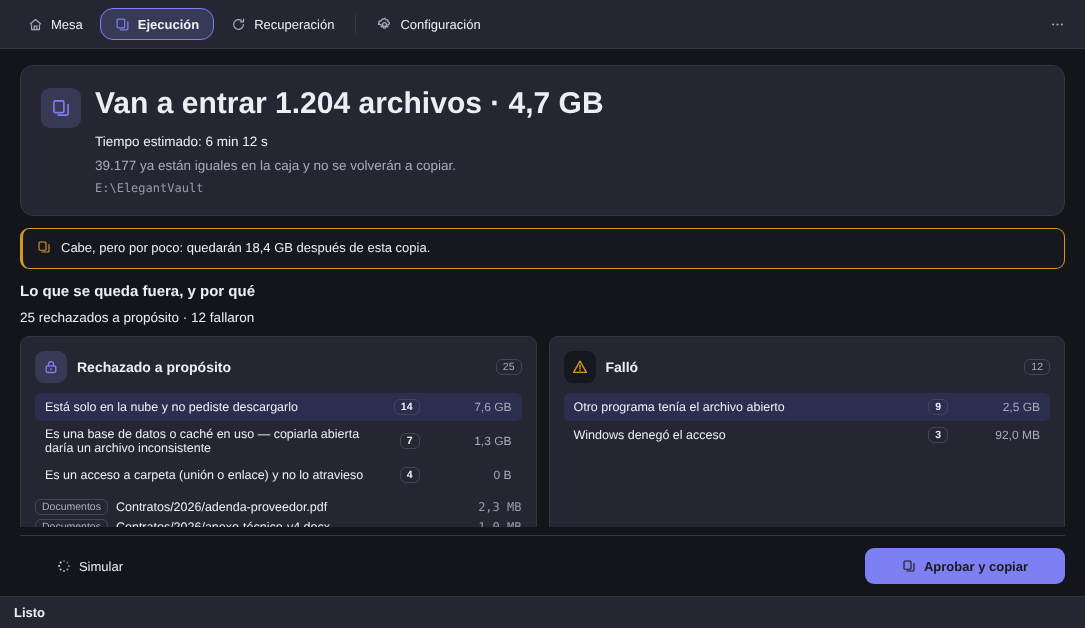This screenshot has height=628, width=1085.
Task: Click the file Contratos/2026/adenda-proveedor.pdf
Action: tap(221, 507)
